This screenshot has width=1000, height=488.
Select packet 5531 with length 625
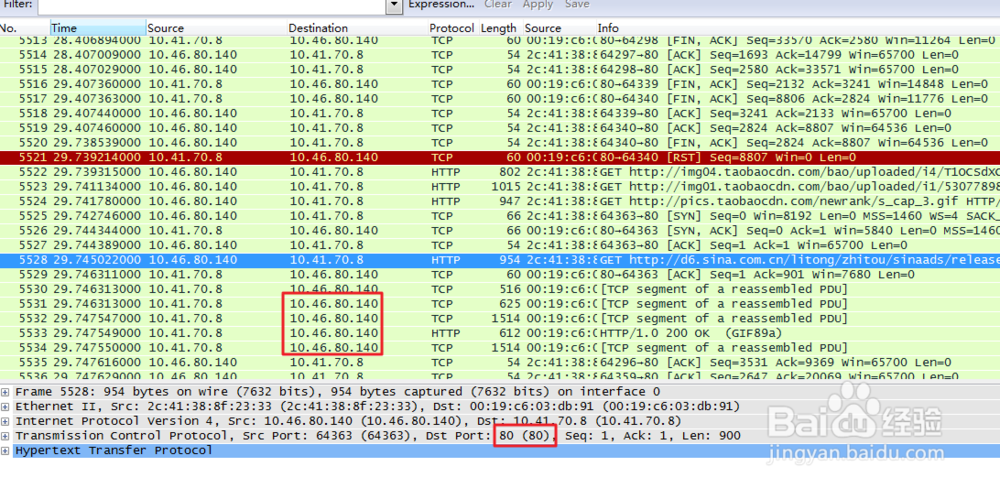pyautogui.click(x=500, y=304)
